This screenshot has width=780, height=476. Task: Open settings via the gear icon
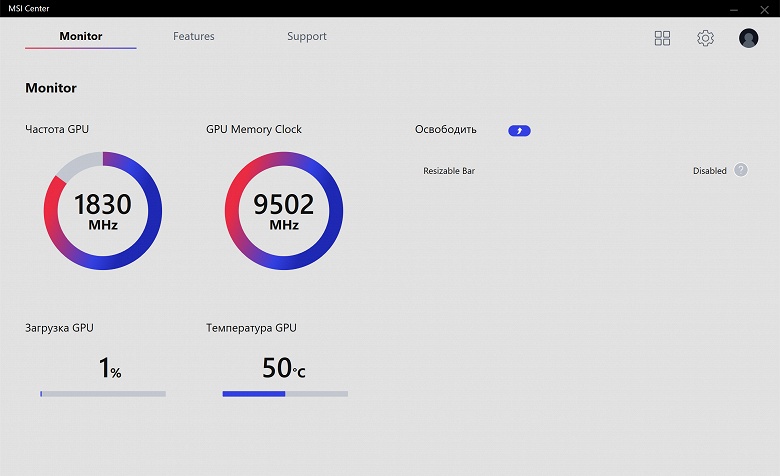705,38
